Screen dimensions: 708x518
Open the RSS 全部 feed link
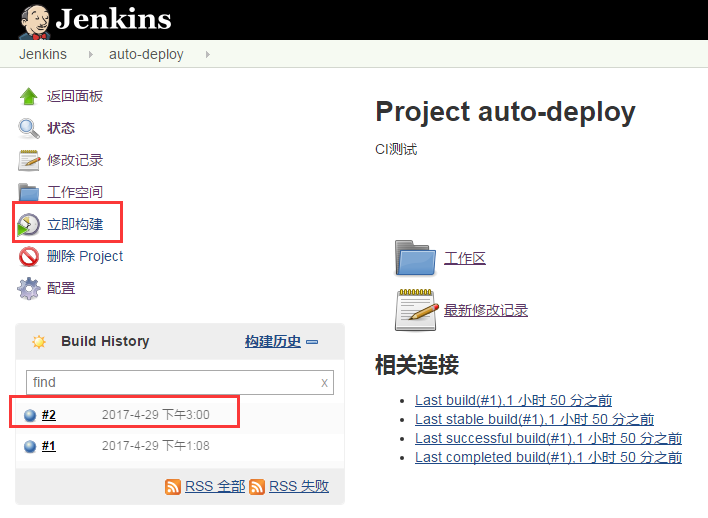(x=215, y=486)
